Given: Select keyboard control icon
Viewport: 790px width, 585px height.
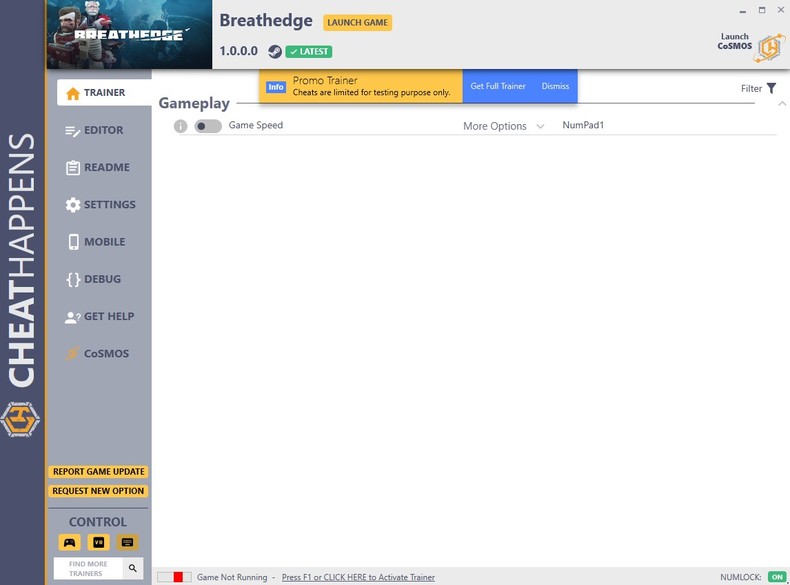Looking at the screenshot, I should (x=127, y=542).
